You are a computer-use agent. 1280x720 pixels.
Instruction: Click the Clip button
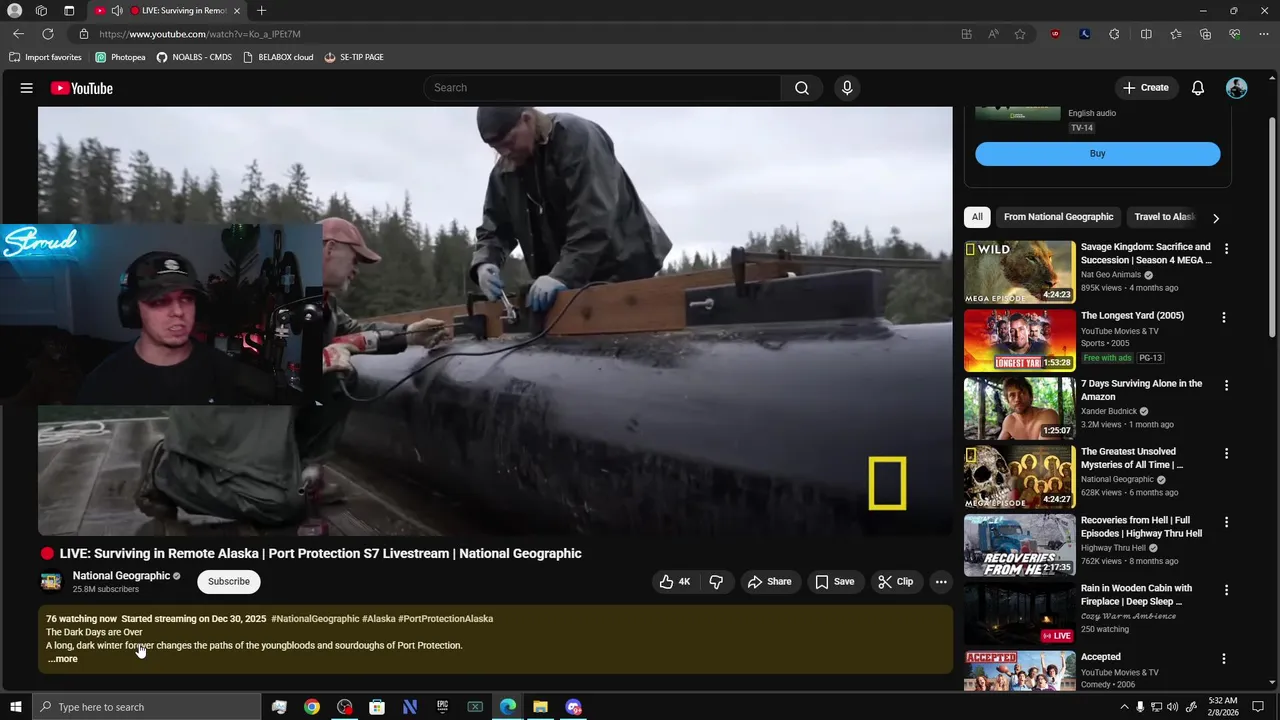click(x=896, y=581)
